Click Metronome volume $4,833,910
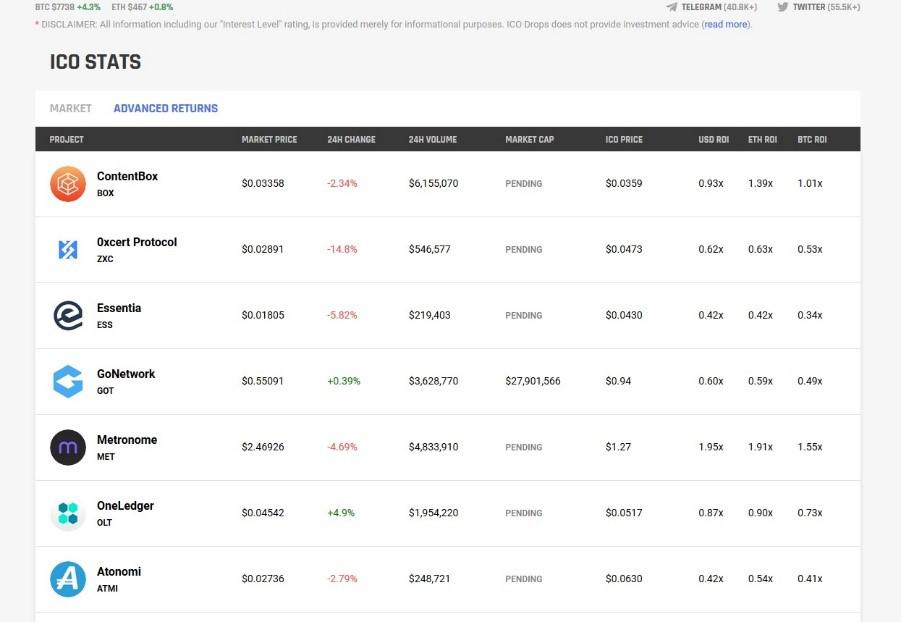The height and width of the screenshot is (622, 901). pos(433,447)
